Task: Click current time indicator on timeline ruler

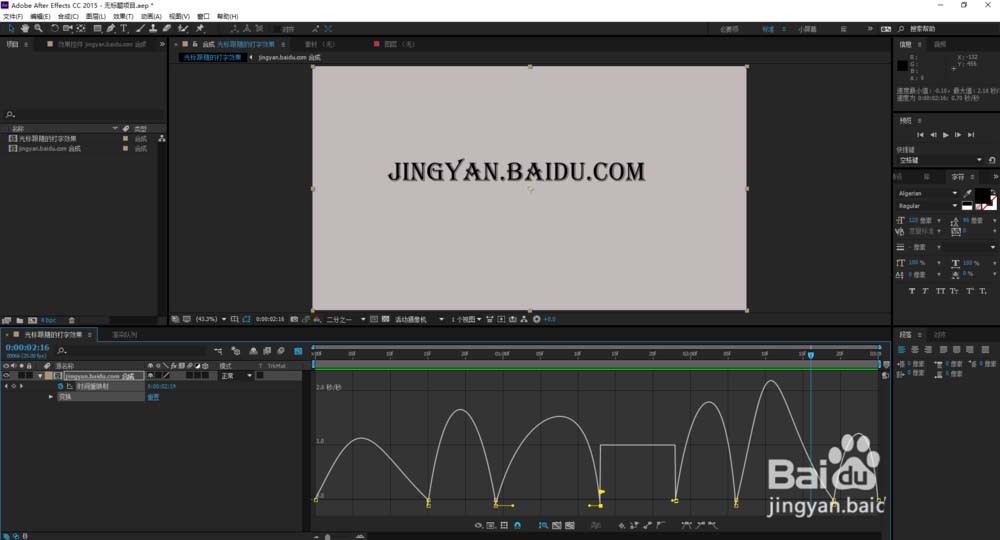Action: pos(811,354)
